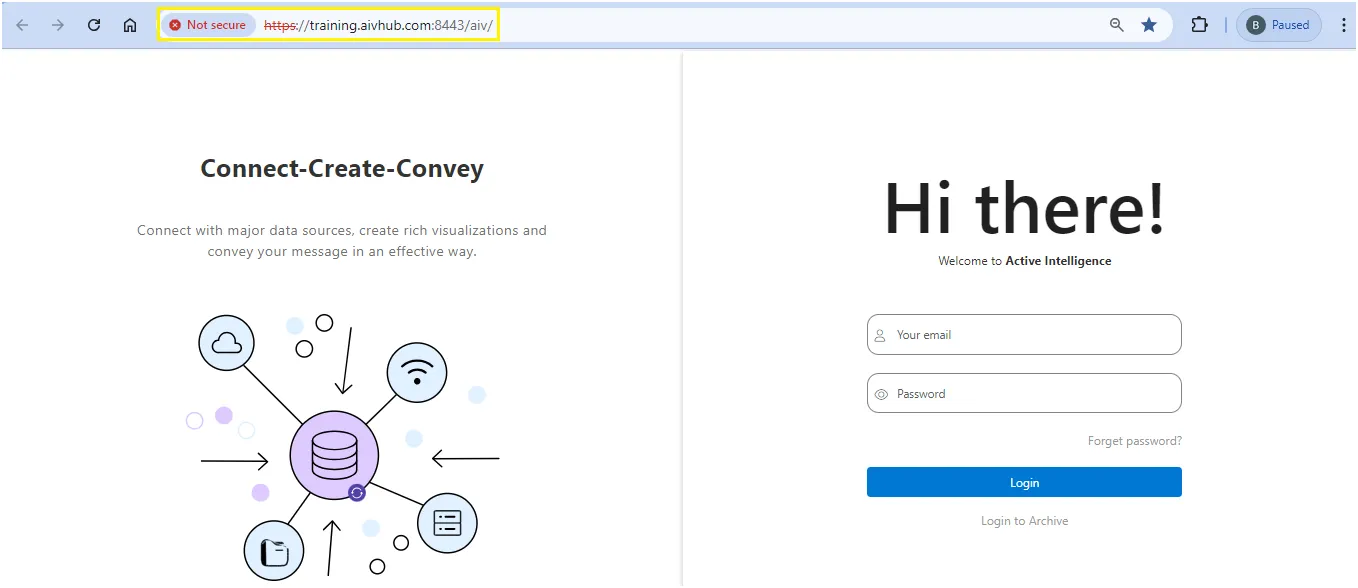This screenshot has height=588, width=1358.
Task: Click the Connect-Create-Convey heading
Action: click(x=342, y=169)
